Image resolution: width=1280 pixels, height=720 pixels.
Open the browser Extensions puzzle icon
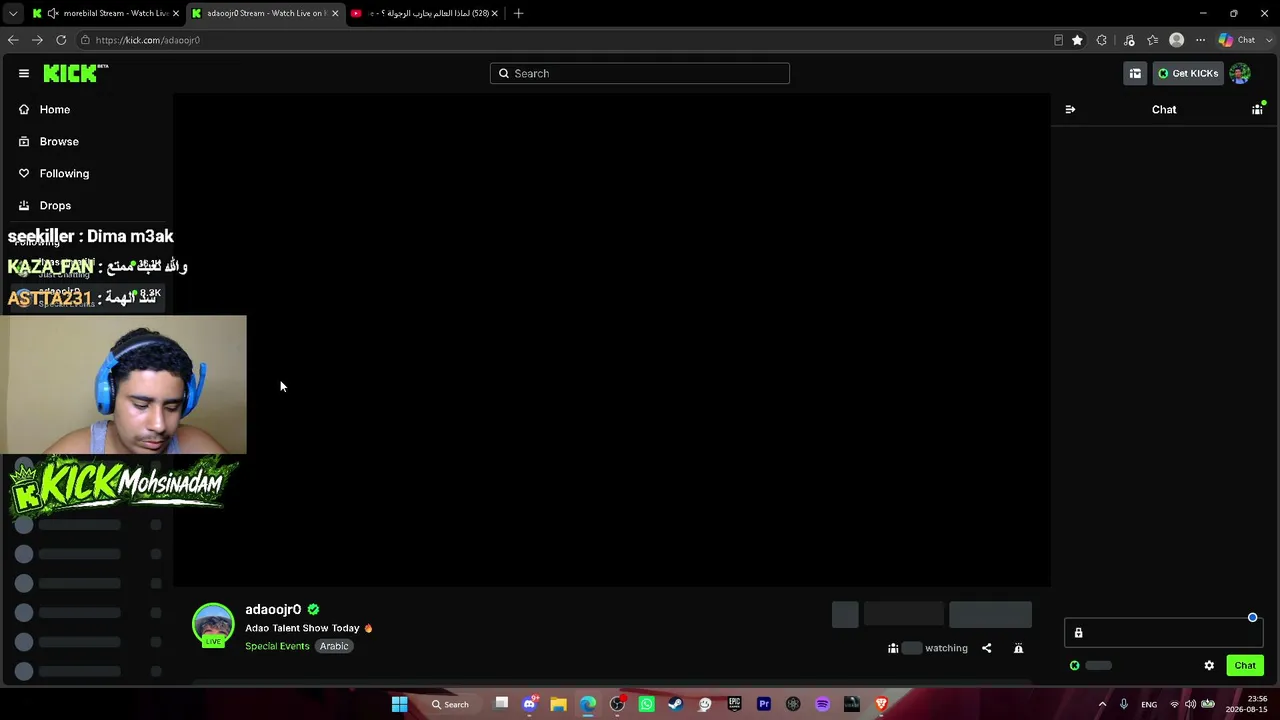[1102, 40]
